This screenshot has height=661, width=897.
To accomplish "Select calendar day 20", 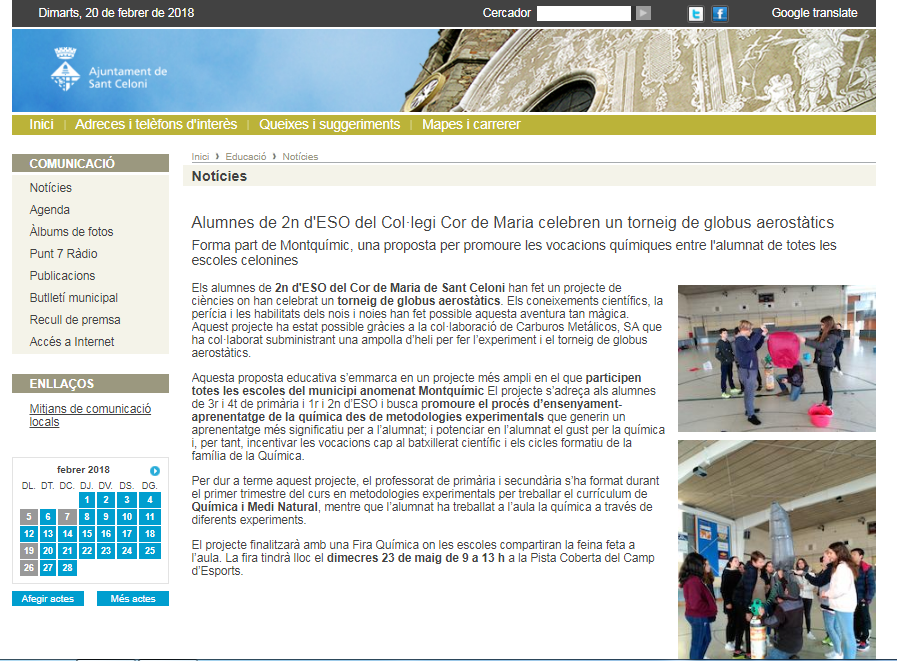I will [48, 551].
